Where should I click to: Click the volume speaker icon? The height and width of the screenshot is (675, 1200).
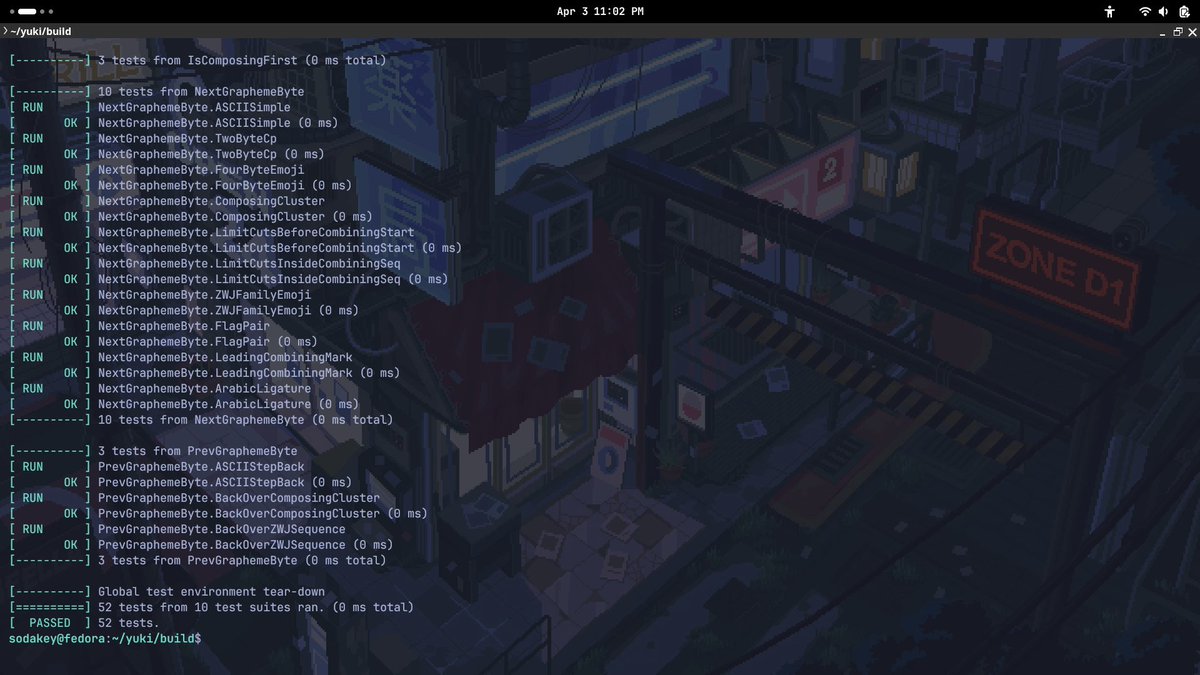click(x=1163, y=11)
